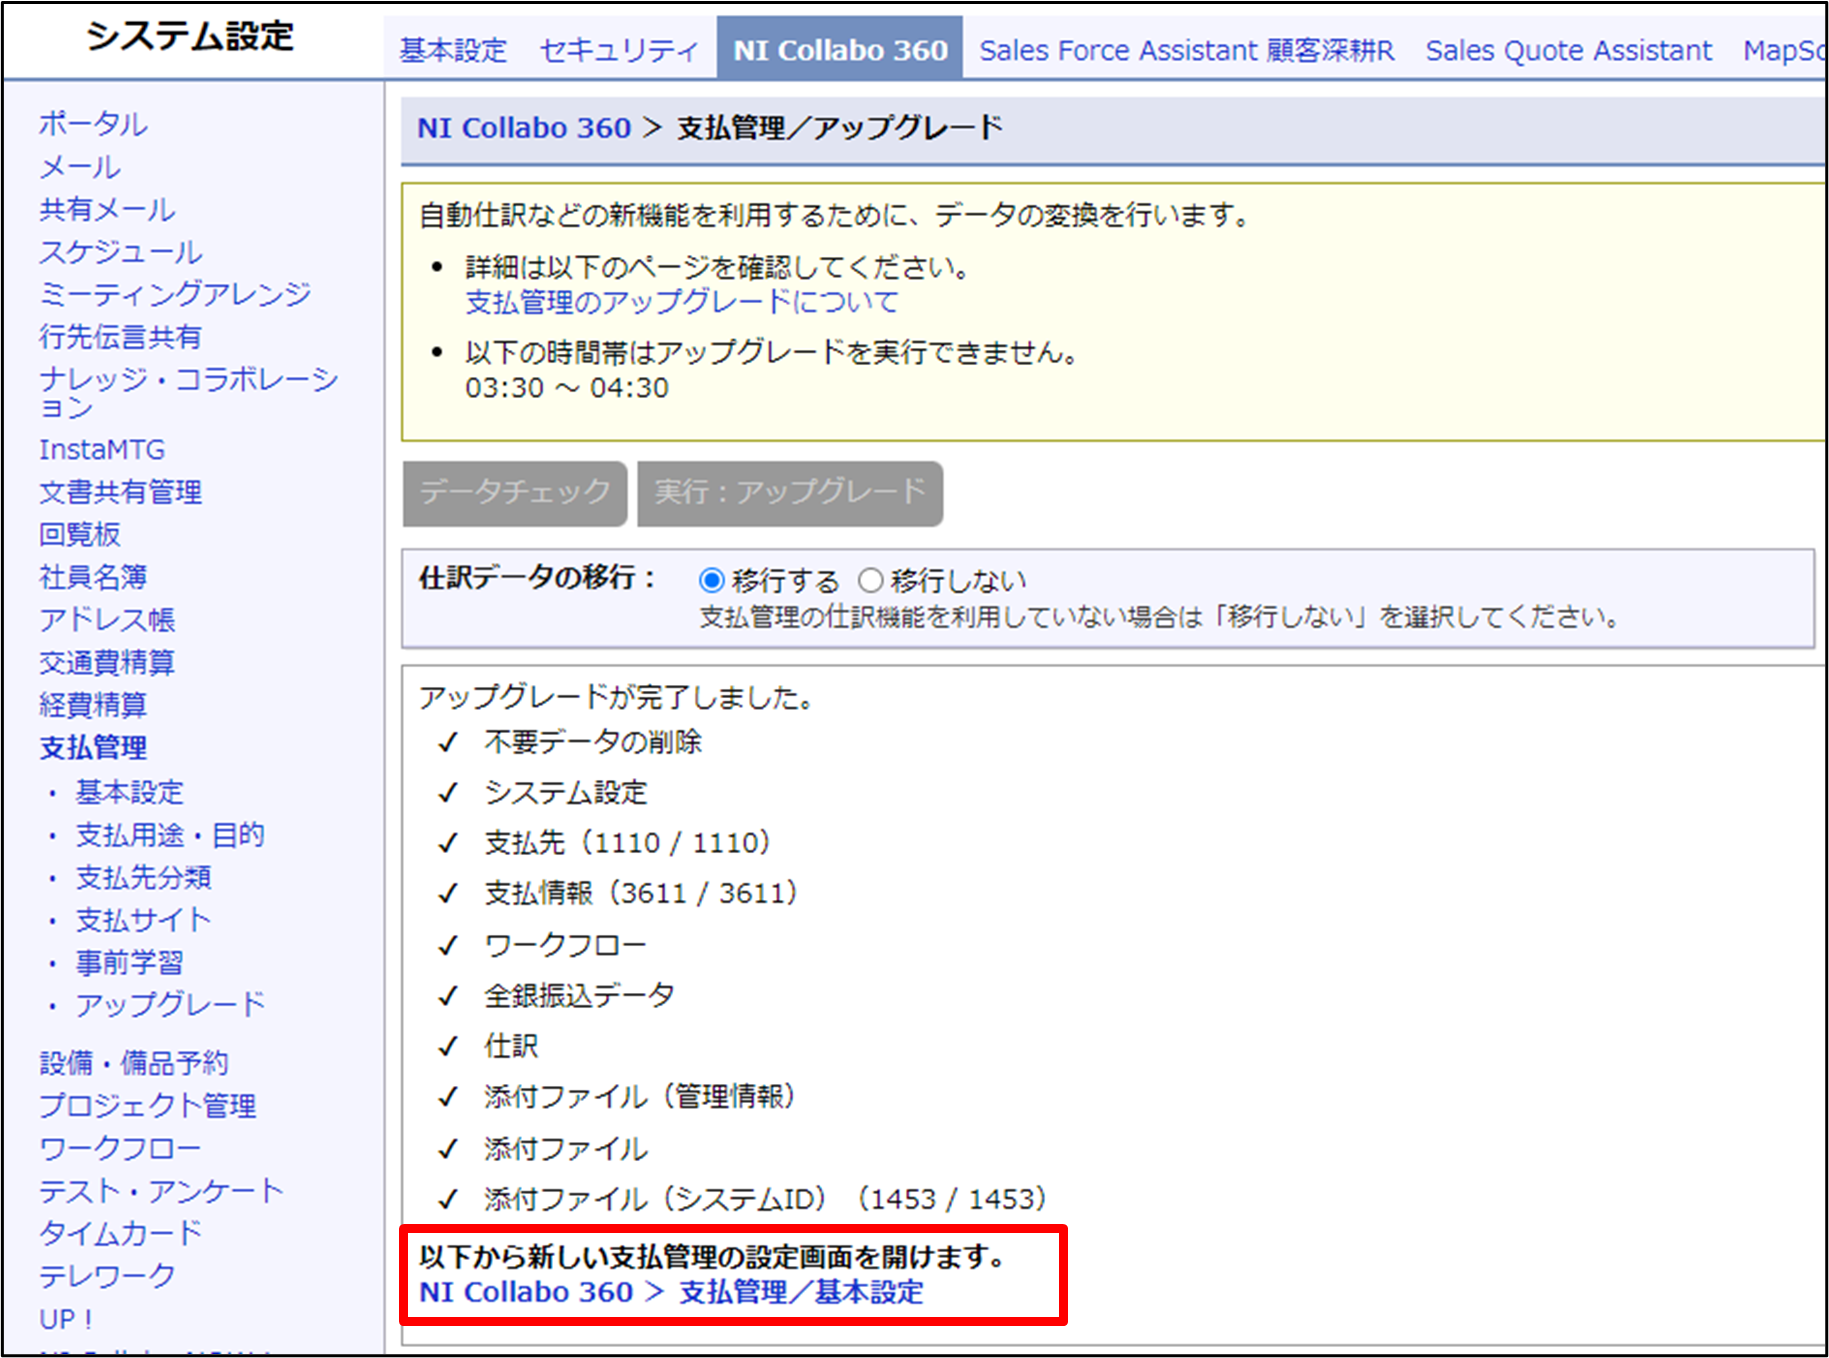1829x1358 pixels.
Task: Open InstaMTG in the sidebar
Action: point(102,450)
